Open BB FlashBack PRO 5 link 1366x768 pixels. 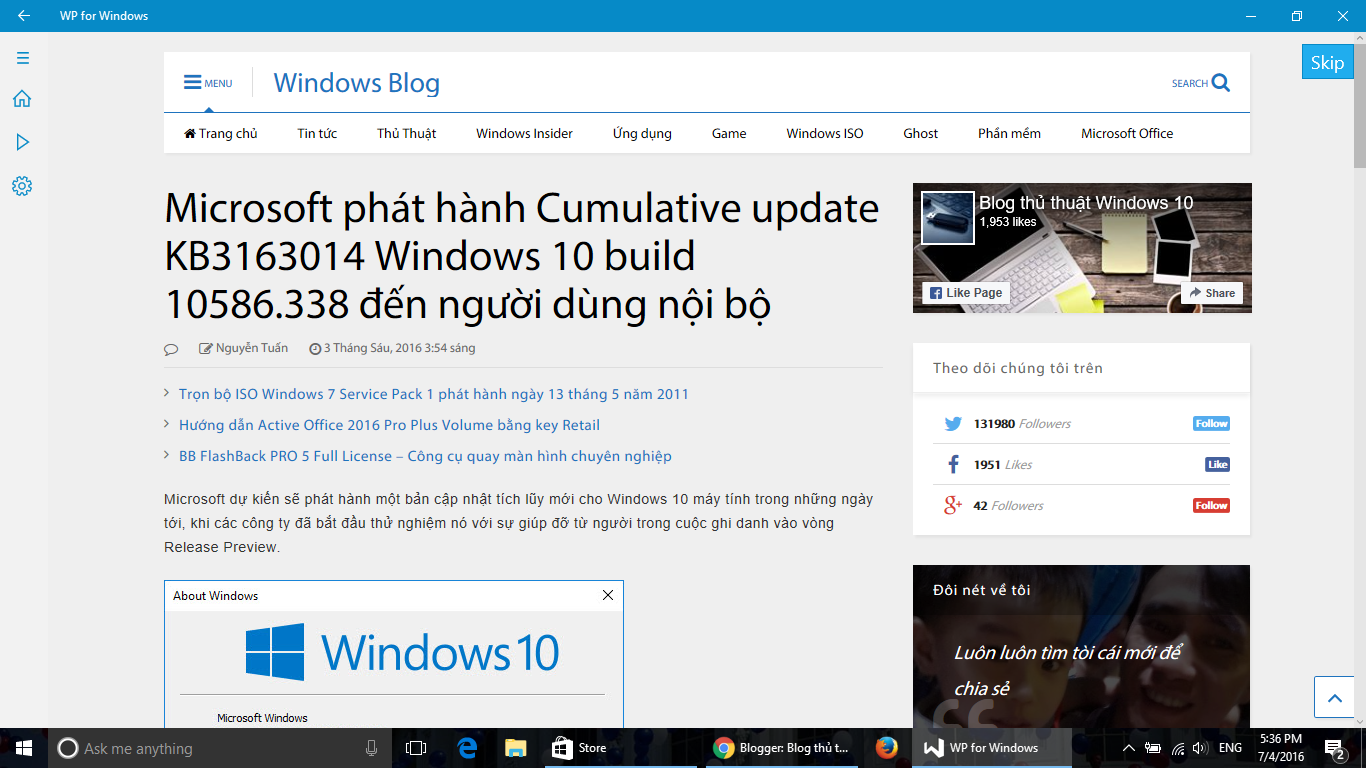[x=425, y=456]
